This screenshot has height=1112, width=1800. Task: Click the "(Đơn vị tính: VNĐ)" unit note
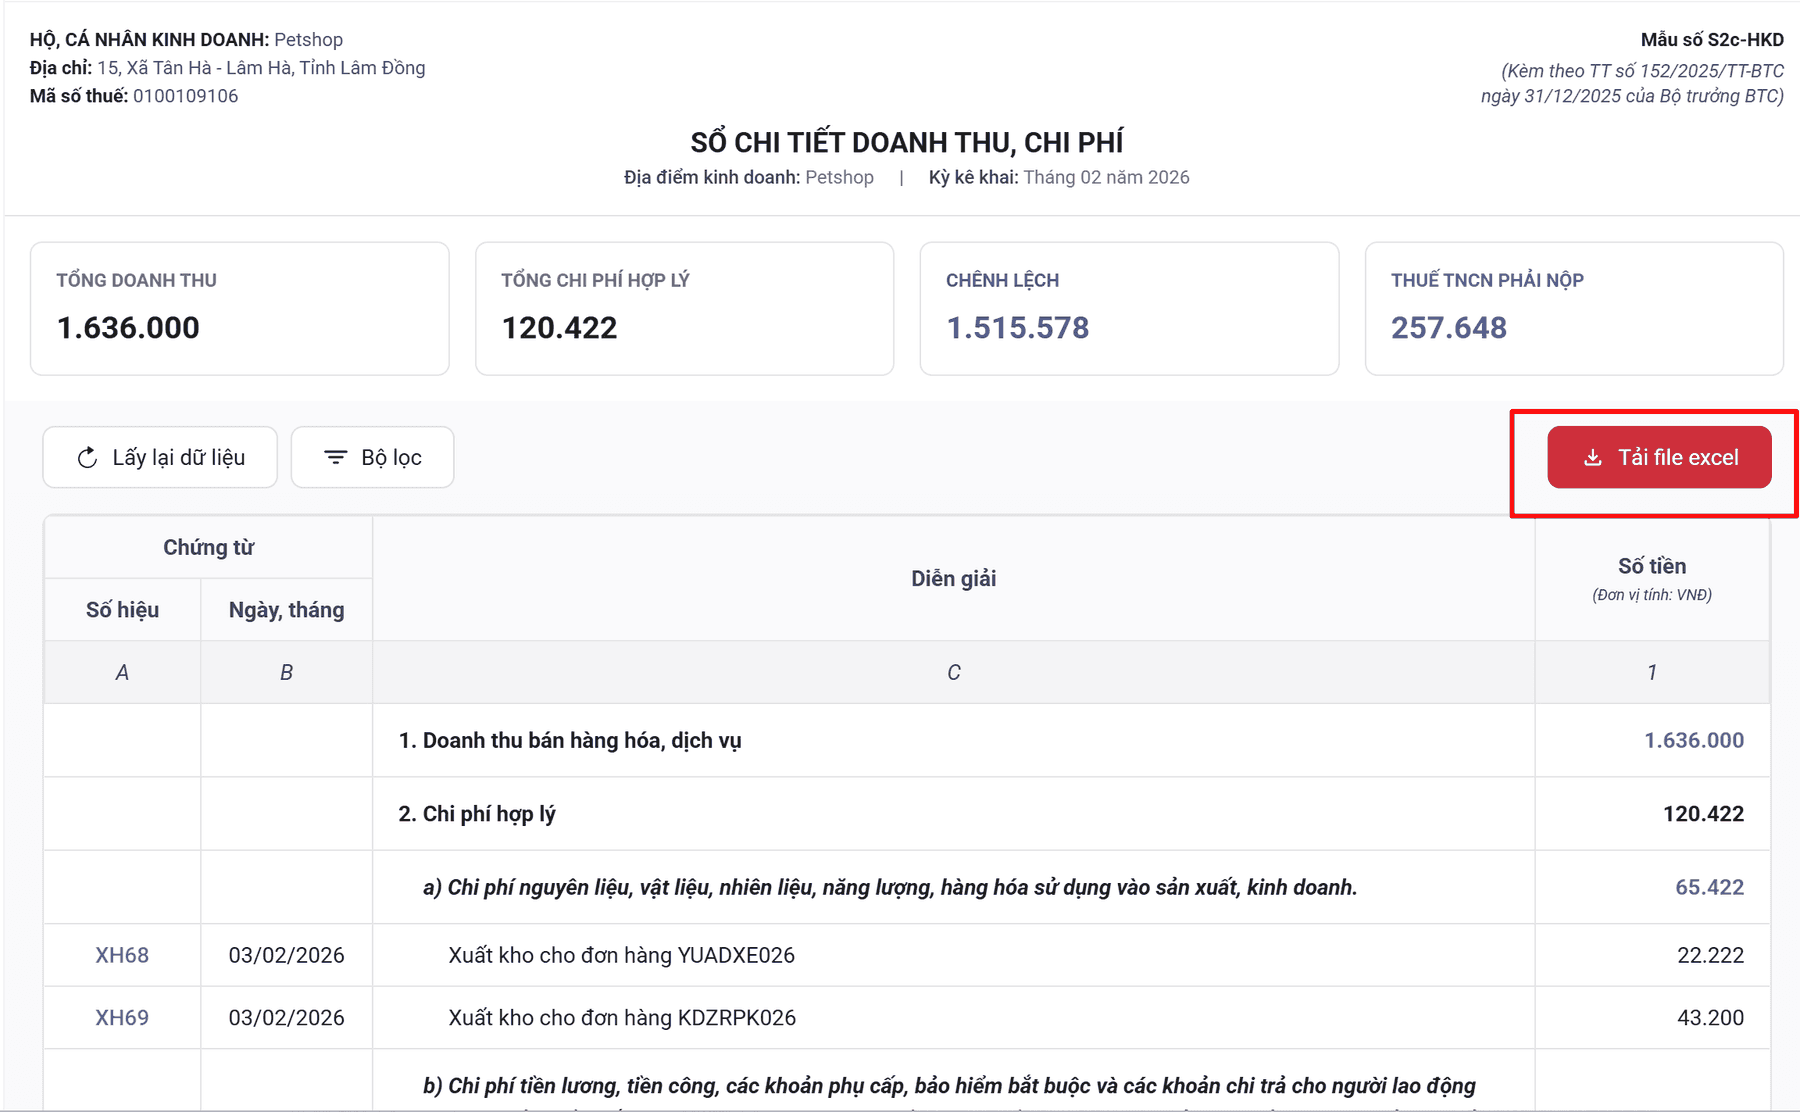pyautogui.click(x=1652, y=595)
